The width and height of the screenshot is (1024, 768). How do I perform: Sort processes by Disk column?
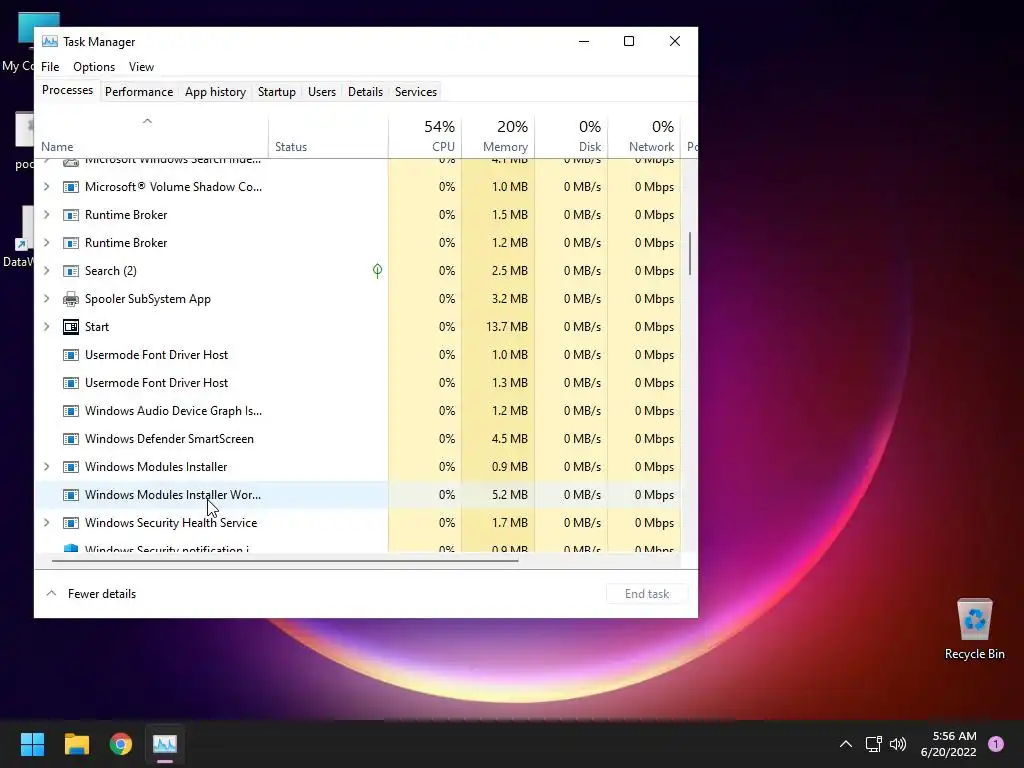(571, 136)
